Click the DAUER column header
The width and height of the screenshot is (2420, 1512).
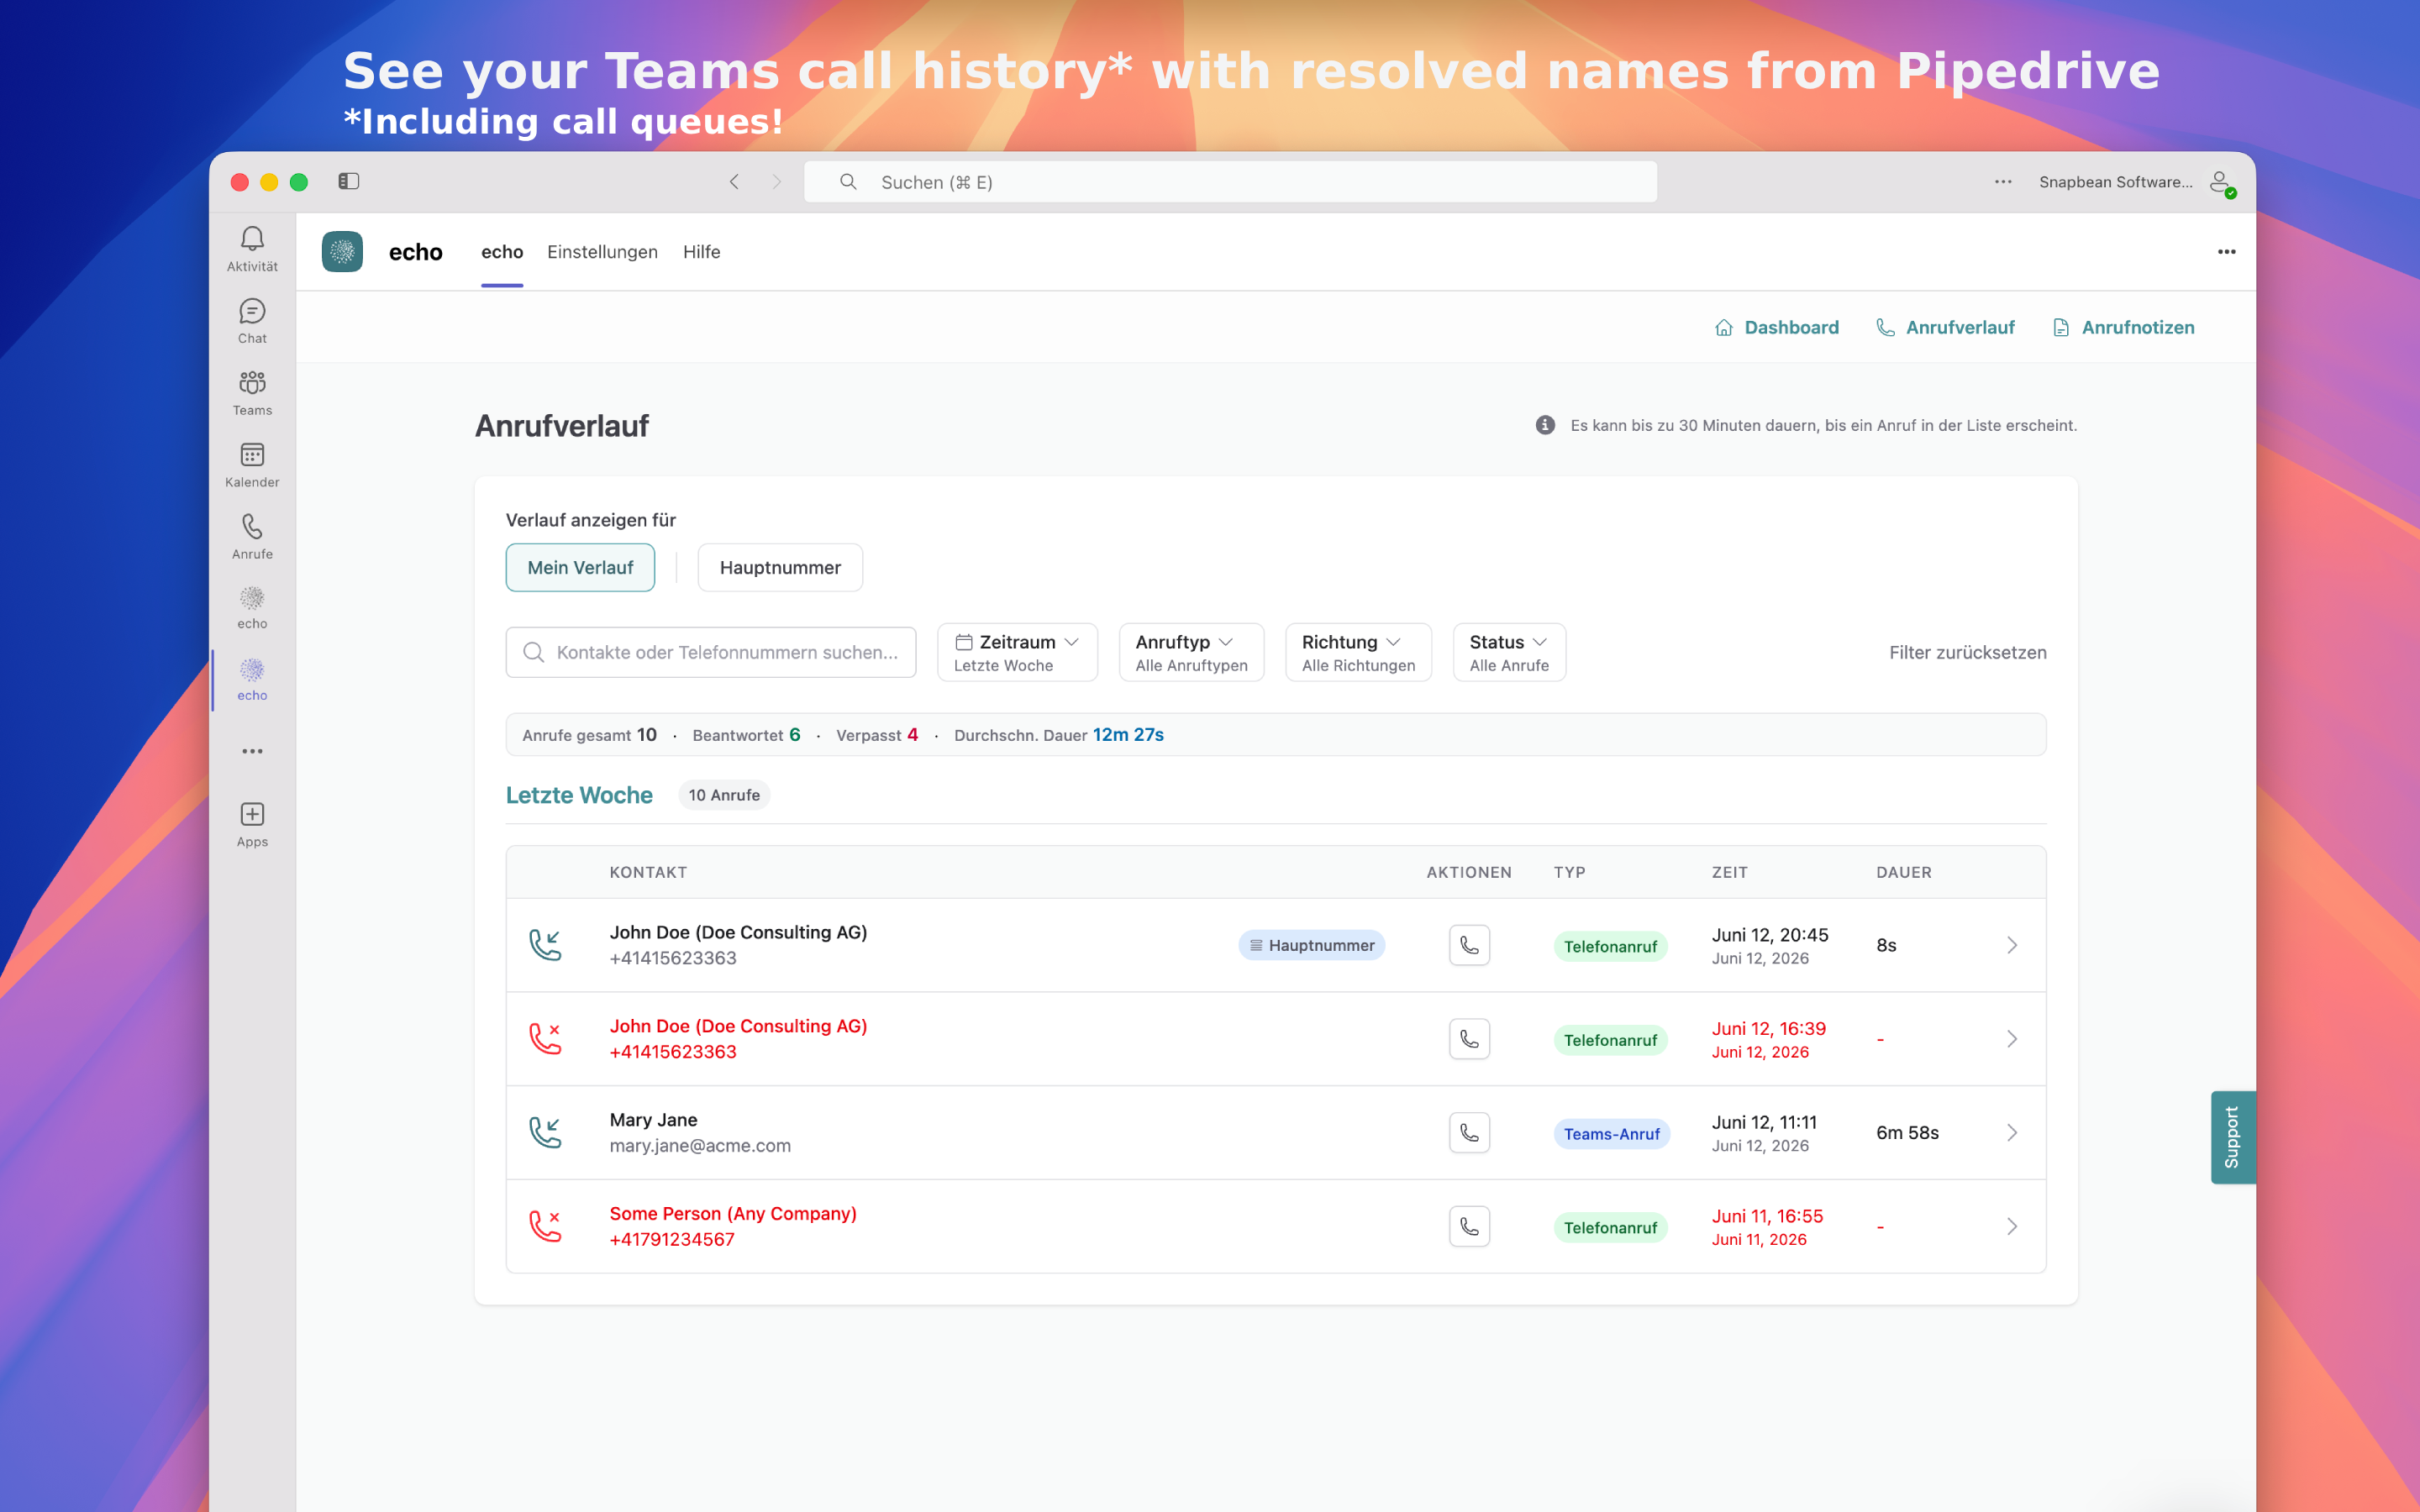click(x=1904, y=872)
